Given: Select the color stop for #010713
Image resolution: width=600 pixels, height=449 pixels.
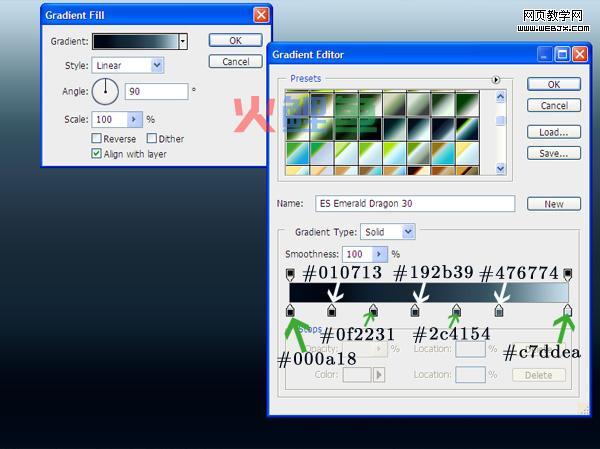Looking at the screenshot, I should click(332, 310).
